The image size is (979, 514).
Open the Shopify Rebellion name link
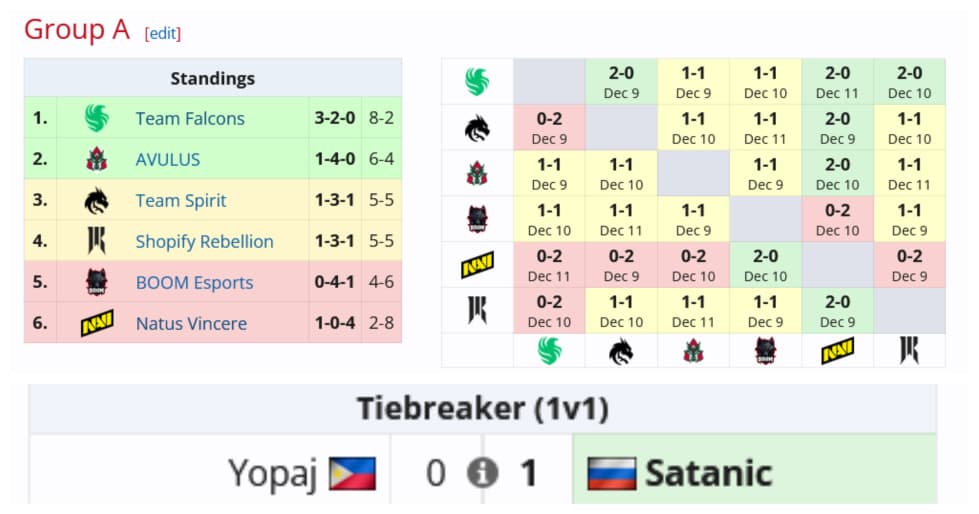pyautogui.click(x=204, y=242)
